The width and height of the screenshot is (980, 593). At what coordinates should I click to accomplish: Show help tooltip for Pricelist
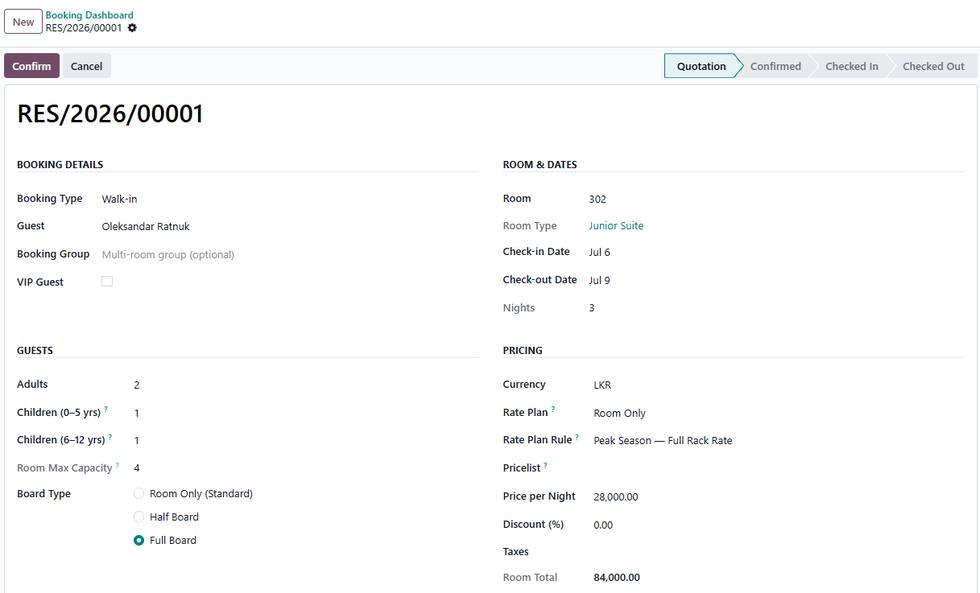pyautogui.click(x=546, y=465)
